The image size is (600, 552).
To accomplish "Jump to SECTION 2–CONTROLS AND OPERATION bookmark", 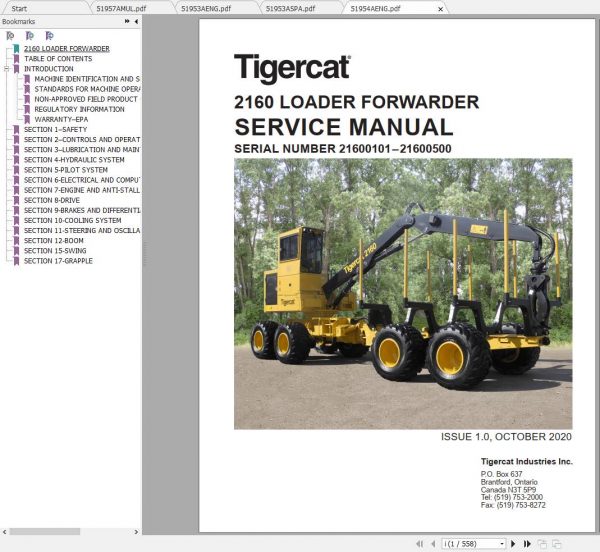I will [82, 140].
